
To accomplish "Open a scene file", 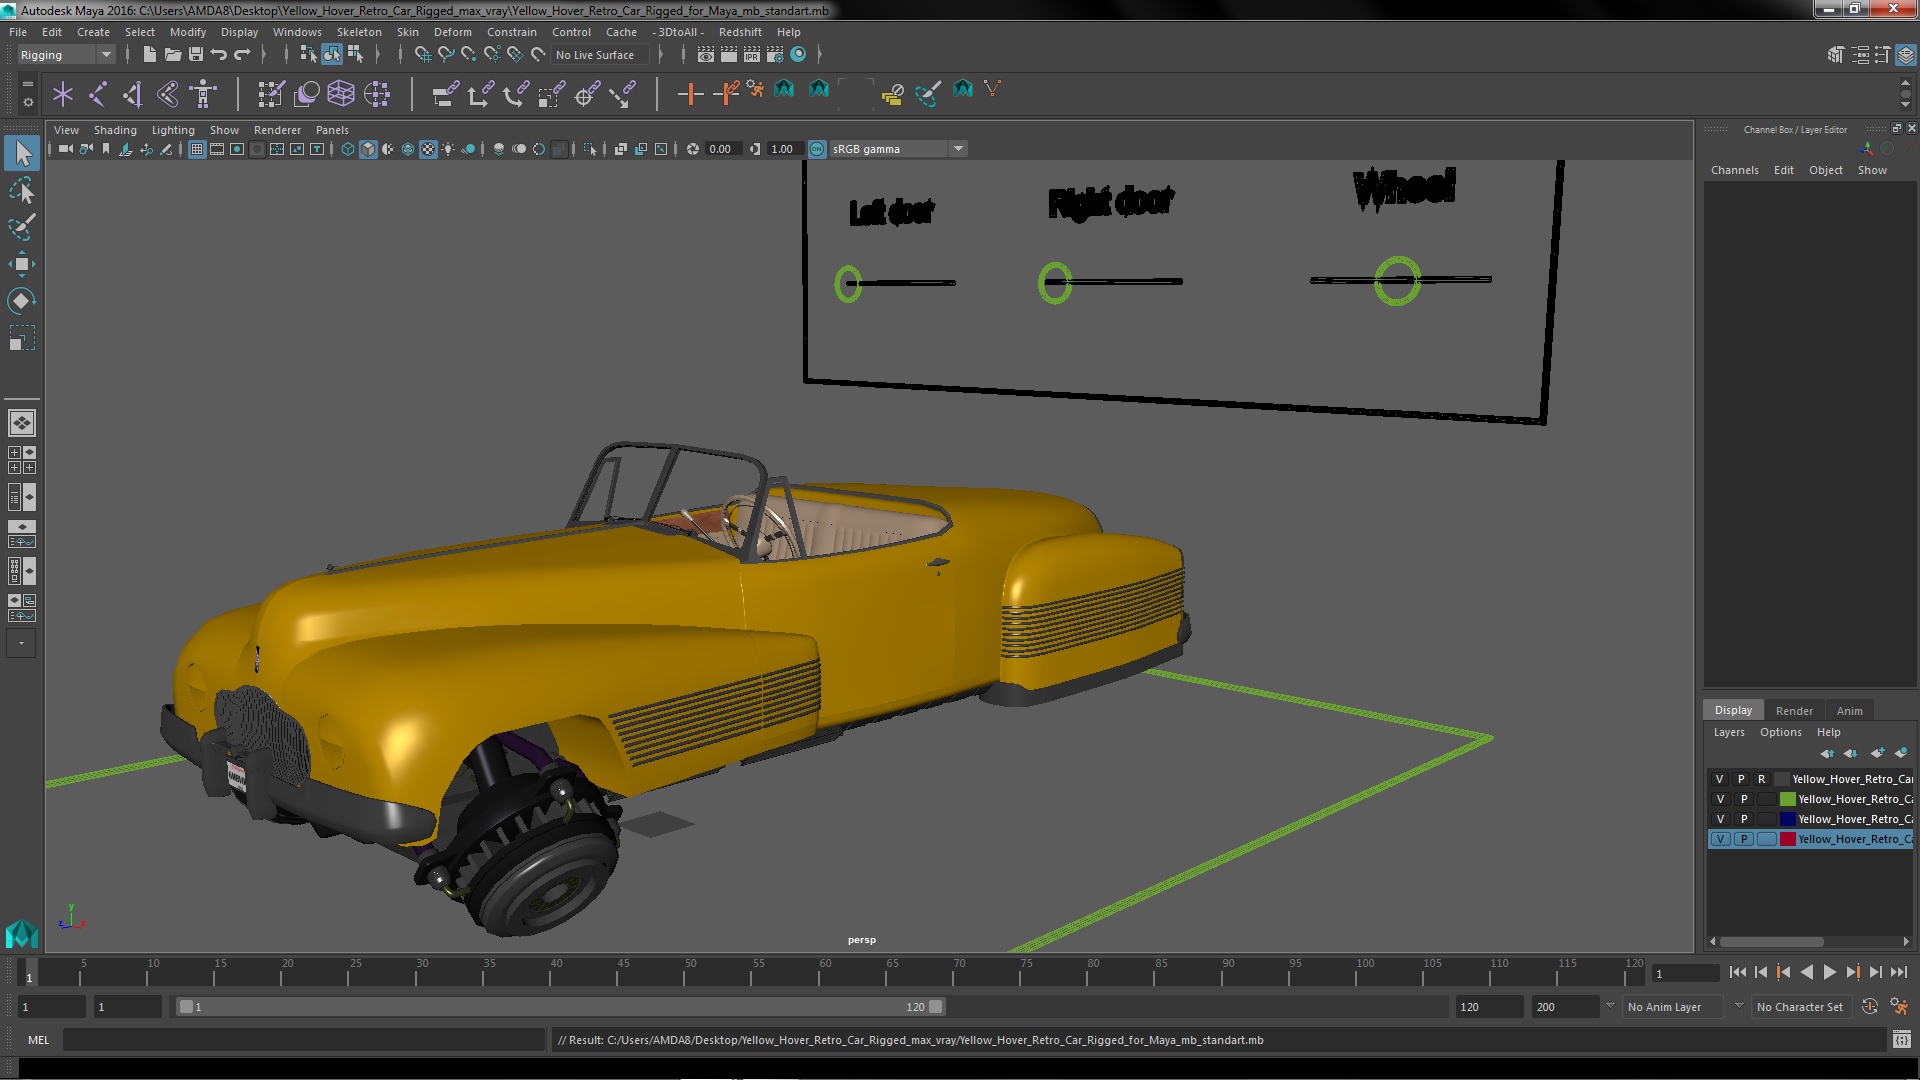I will click(x=172, y=54).
